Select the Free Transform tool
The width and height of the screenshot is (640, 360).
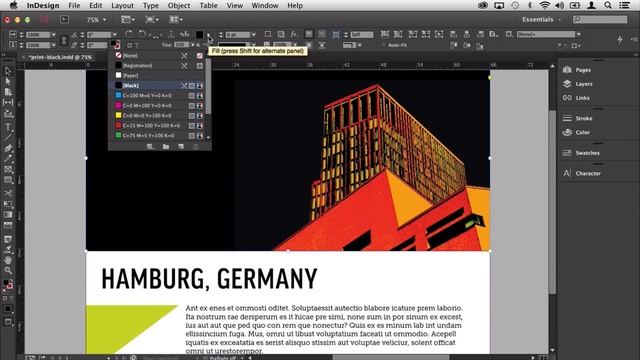[8, 204]
